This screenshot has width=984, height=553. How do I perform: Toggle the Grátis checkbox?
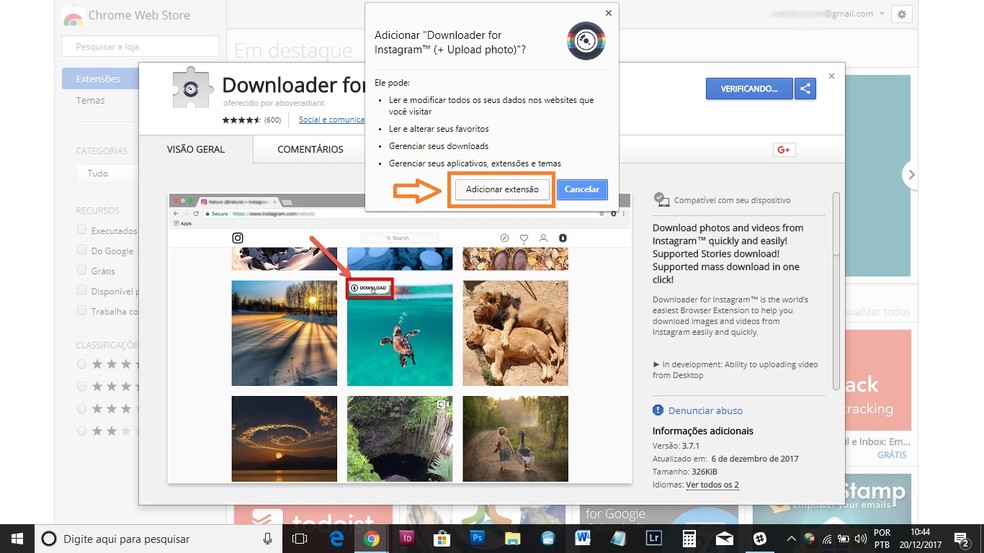click(82, 271)
